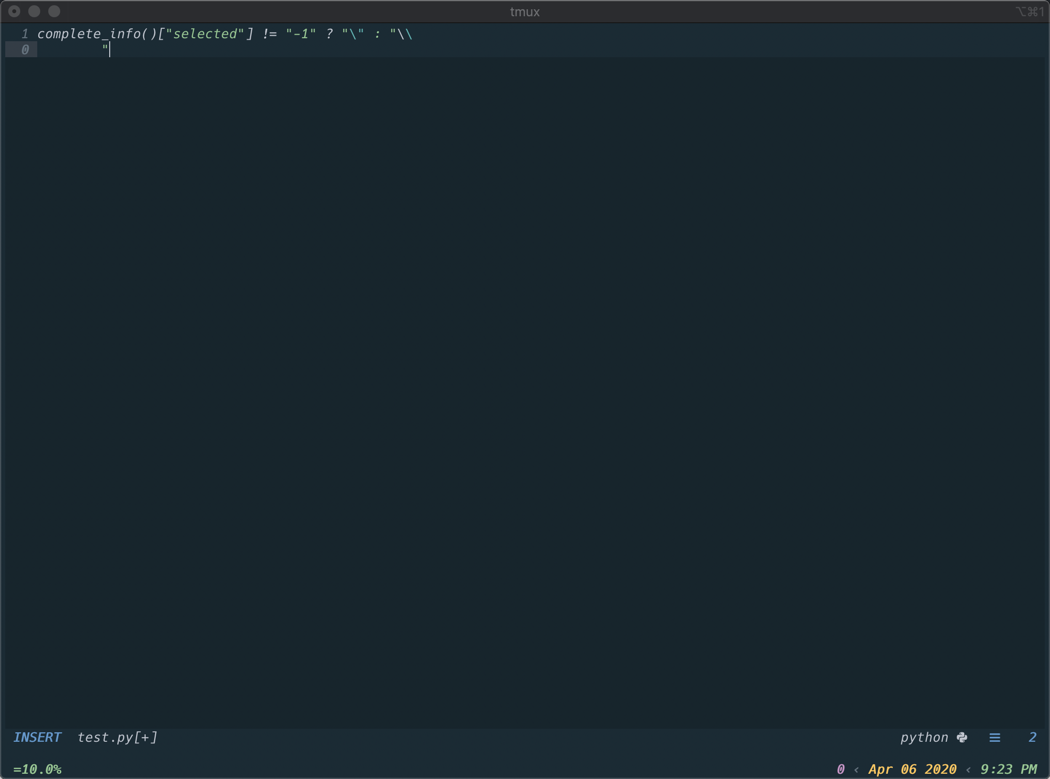Click the tmux window title
The height and width of the screenshot is (779, 1050).
(524, 11)
